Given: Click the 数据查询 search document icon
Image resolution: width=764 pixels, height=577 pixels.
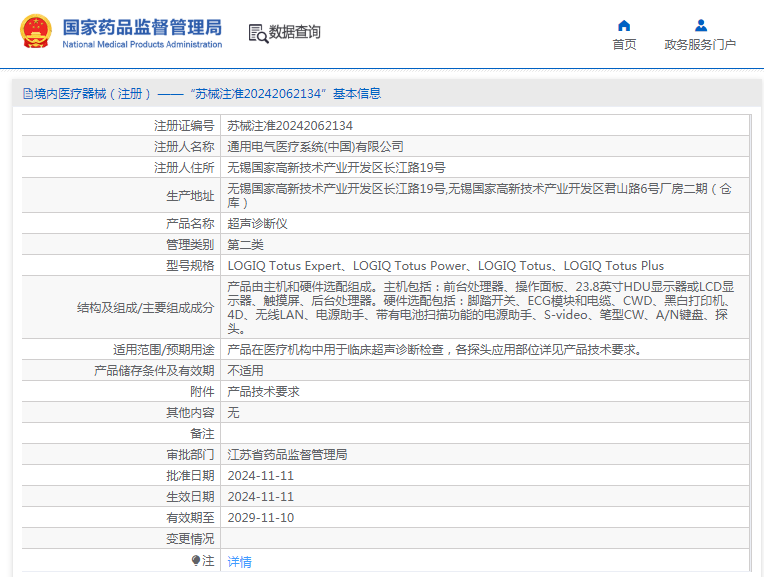Looking at the screenshot, I should point(258,33).
